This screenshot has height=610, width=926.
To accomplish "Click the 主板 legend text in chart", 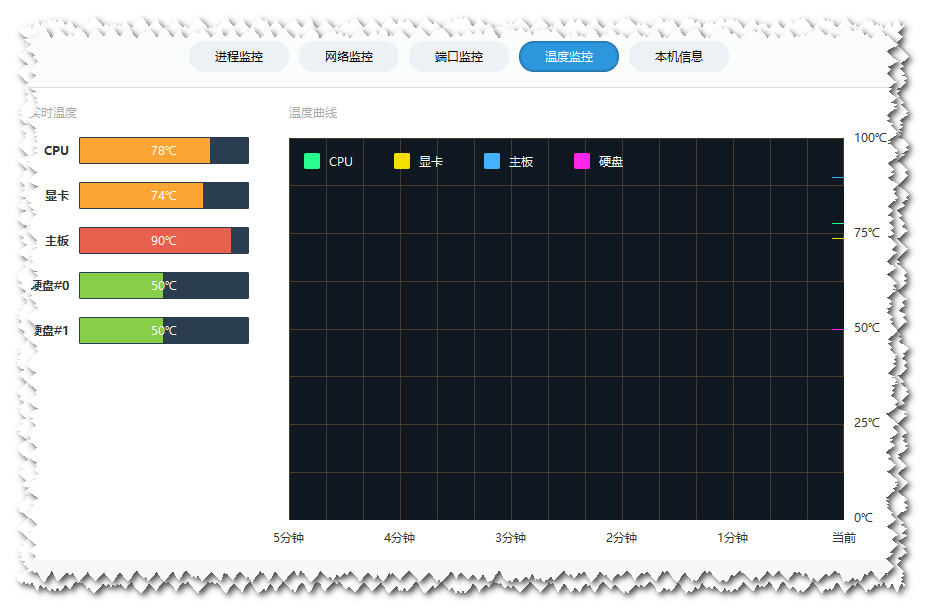I will (x=521, y=161).
